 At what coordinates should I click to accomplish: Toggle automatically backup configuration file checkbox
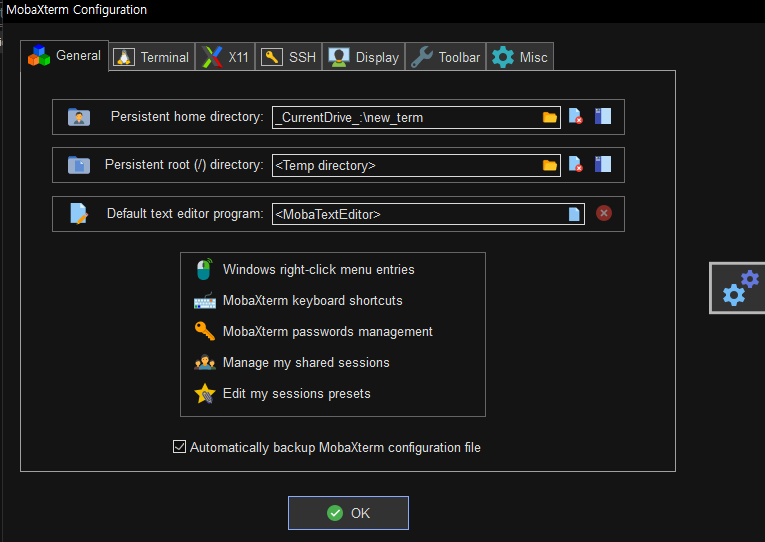[x=180, y=447]
